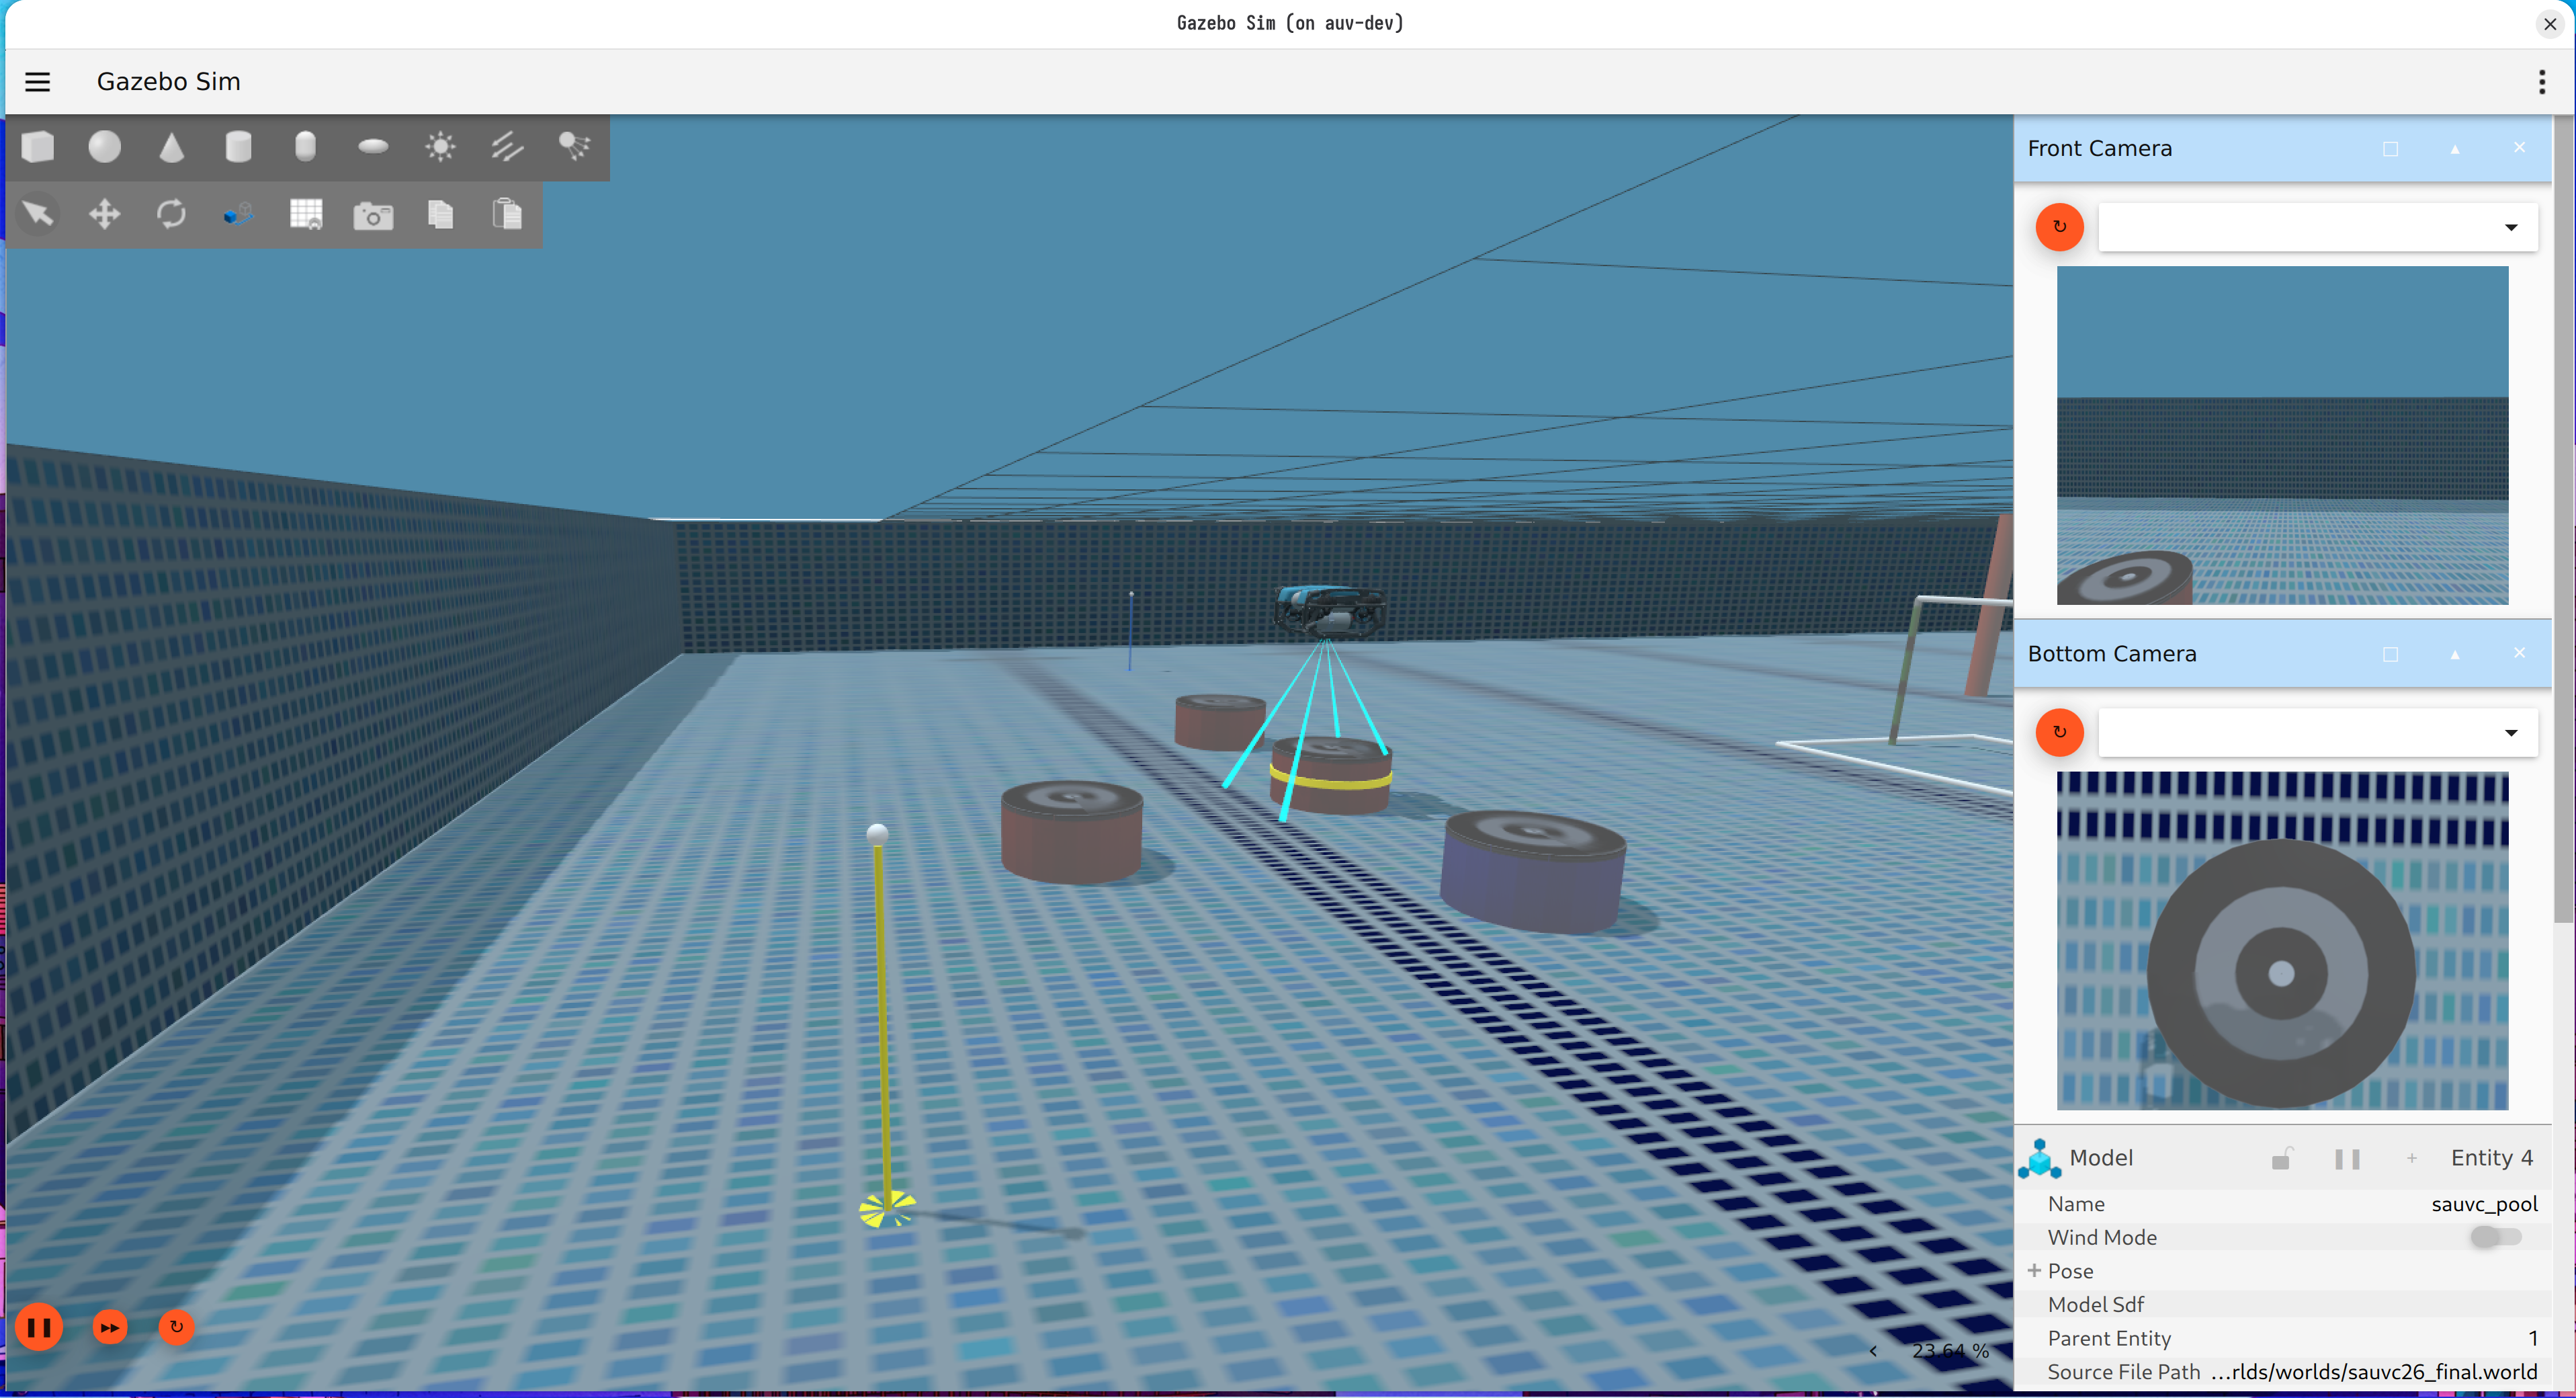Insert a sphere shape
Screen dimensions: 2576x1398
(x=105, y=147)
